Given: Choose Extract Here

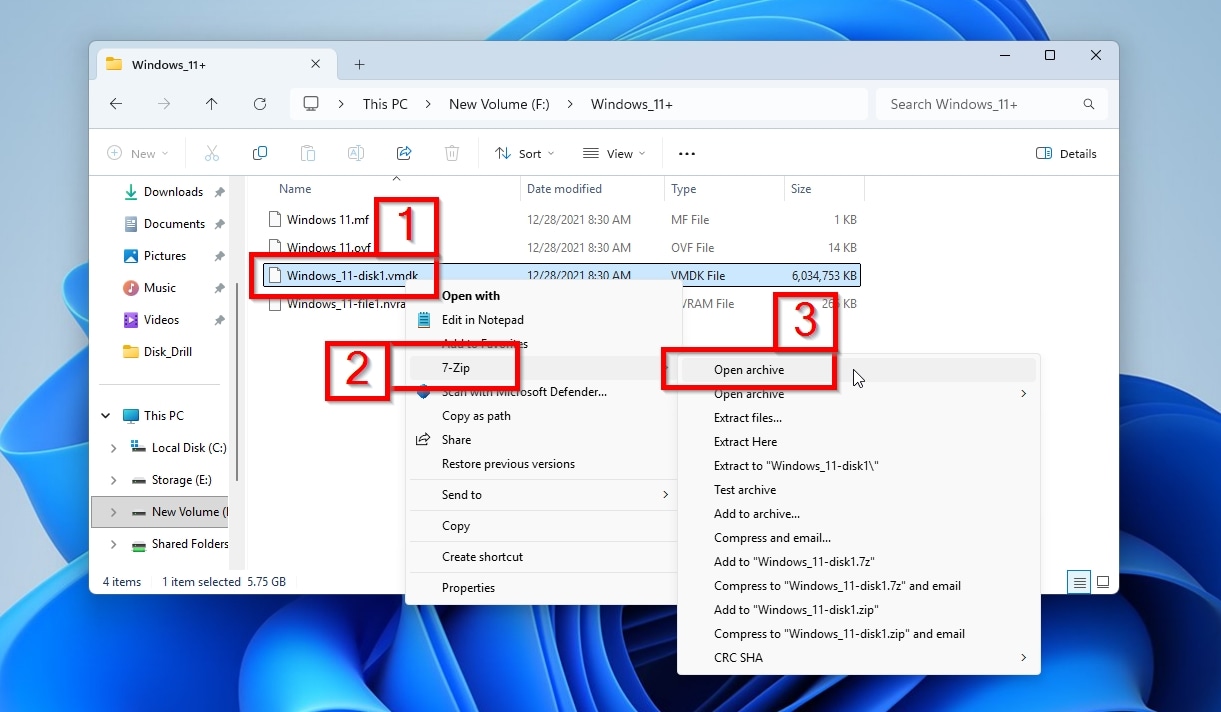Looking at the screenshot, I should (745, 442).
